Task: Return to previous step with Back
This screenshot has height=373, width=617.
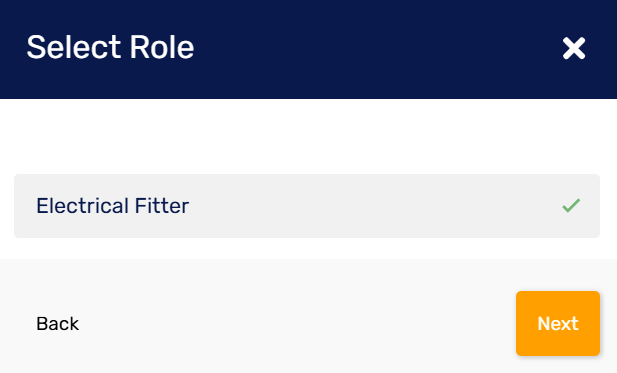Action: point(57,324)
